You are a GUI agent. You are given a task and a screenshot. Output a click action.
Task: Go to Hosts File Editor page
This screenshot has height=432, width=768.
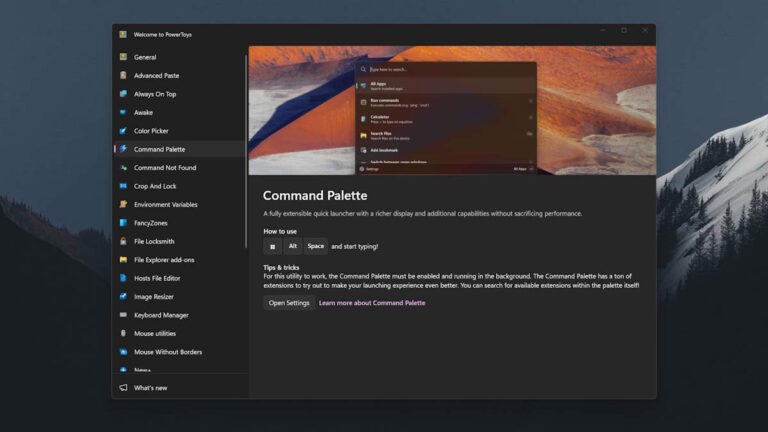tap(179, 278)
